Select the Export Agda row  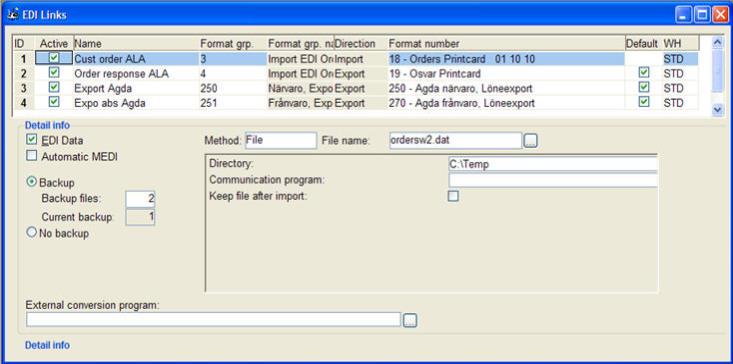pyautogui.click(x=355, y=88)
